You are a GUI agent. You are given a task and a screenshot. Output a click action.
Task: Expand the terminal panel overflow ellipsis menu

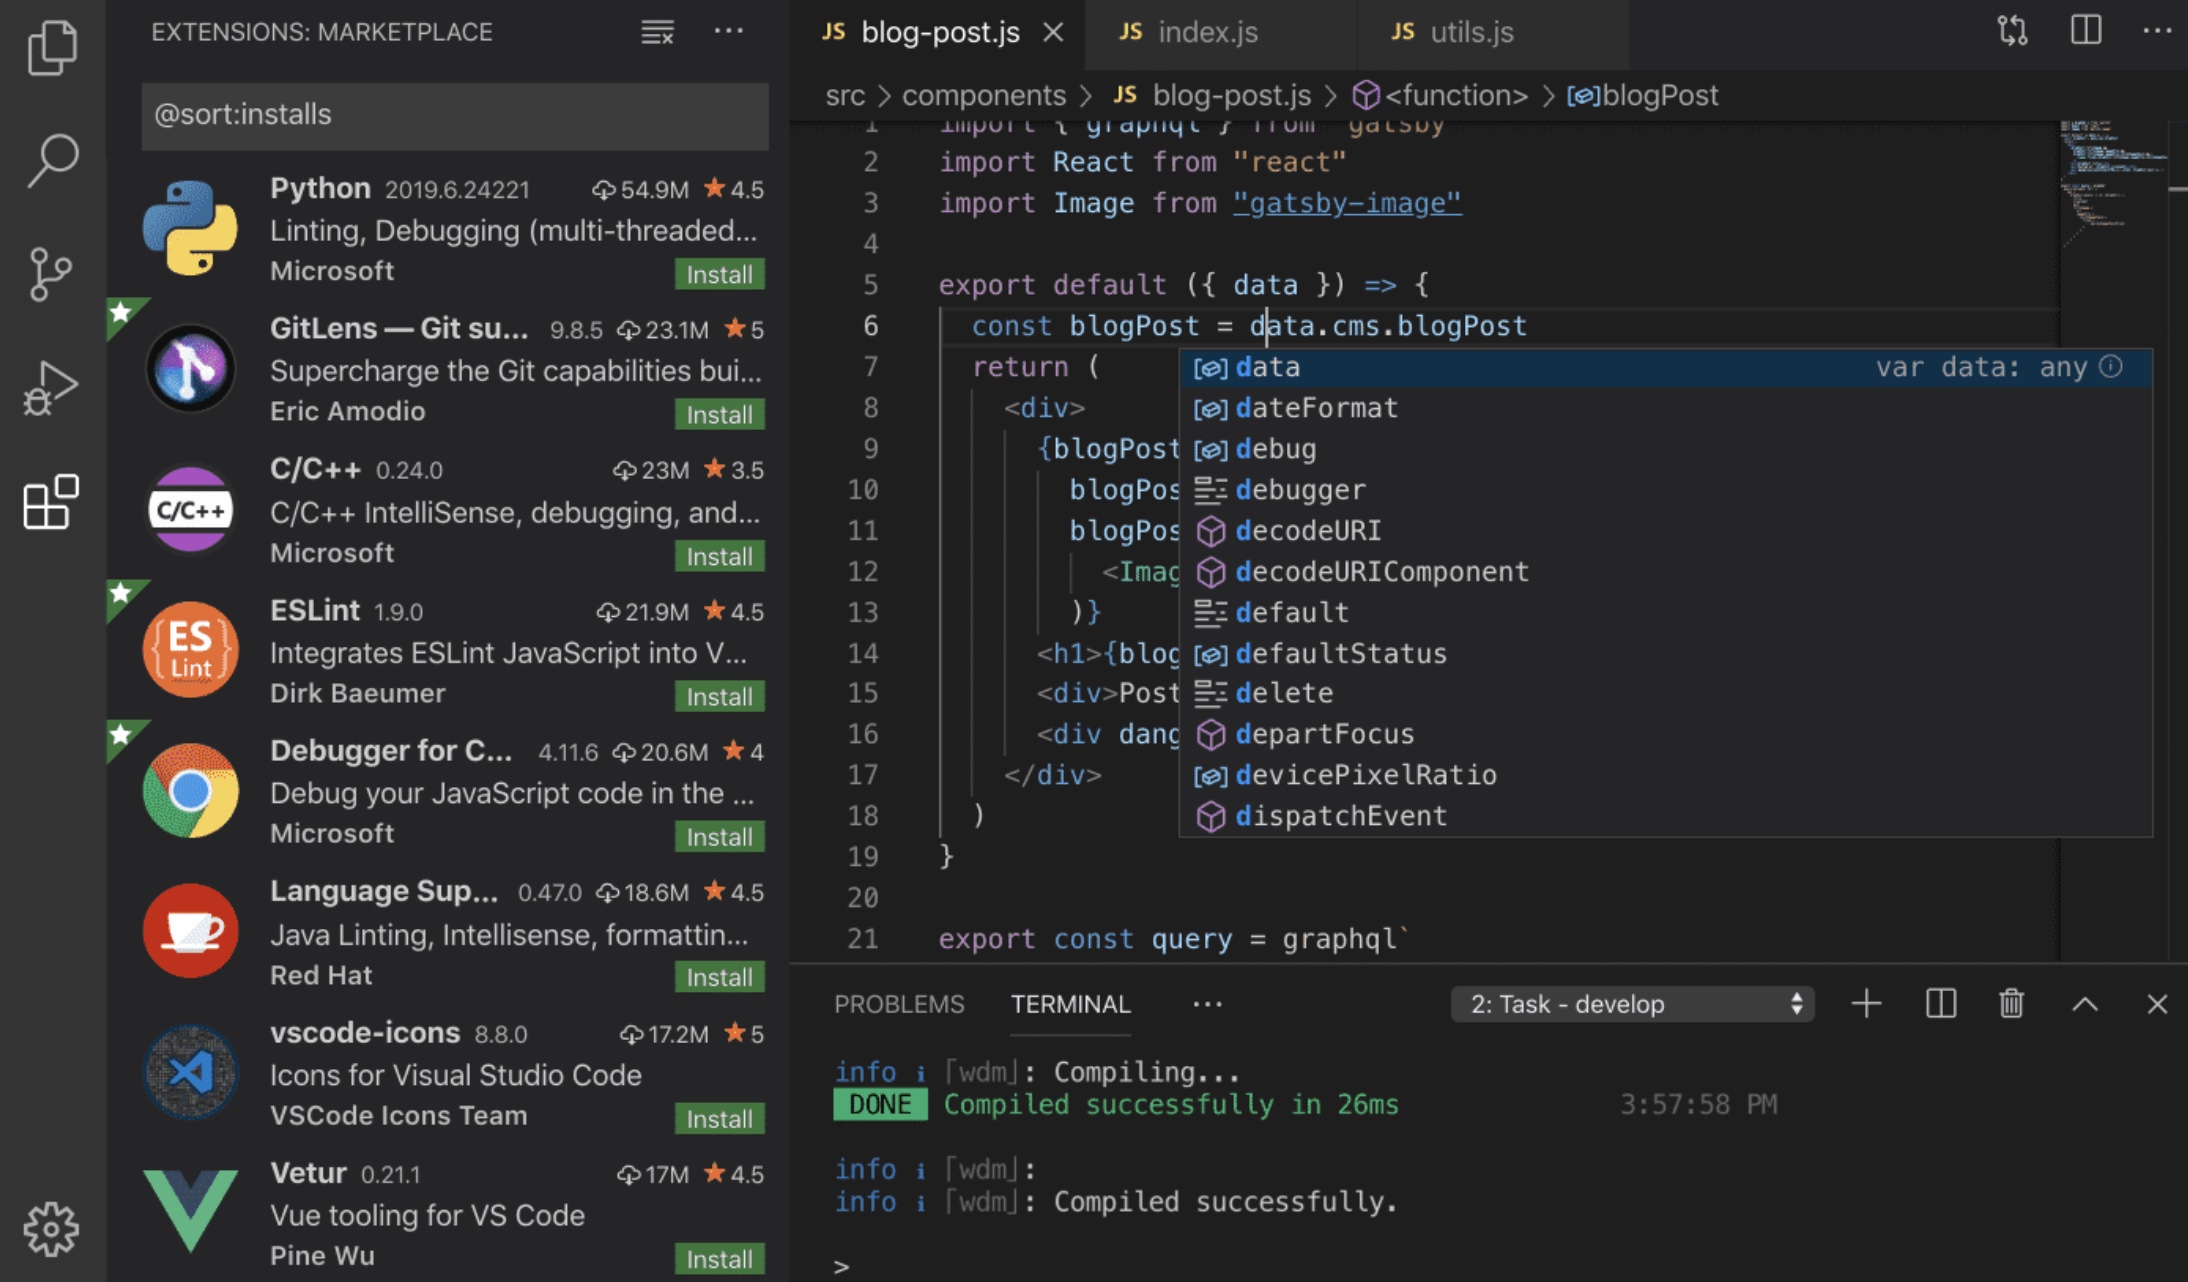point(1207,1003)
